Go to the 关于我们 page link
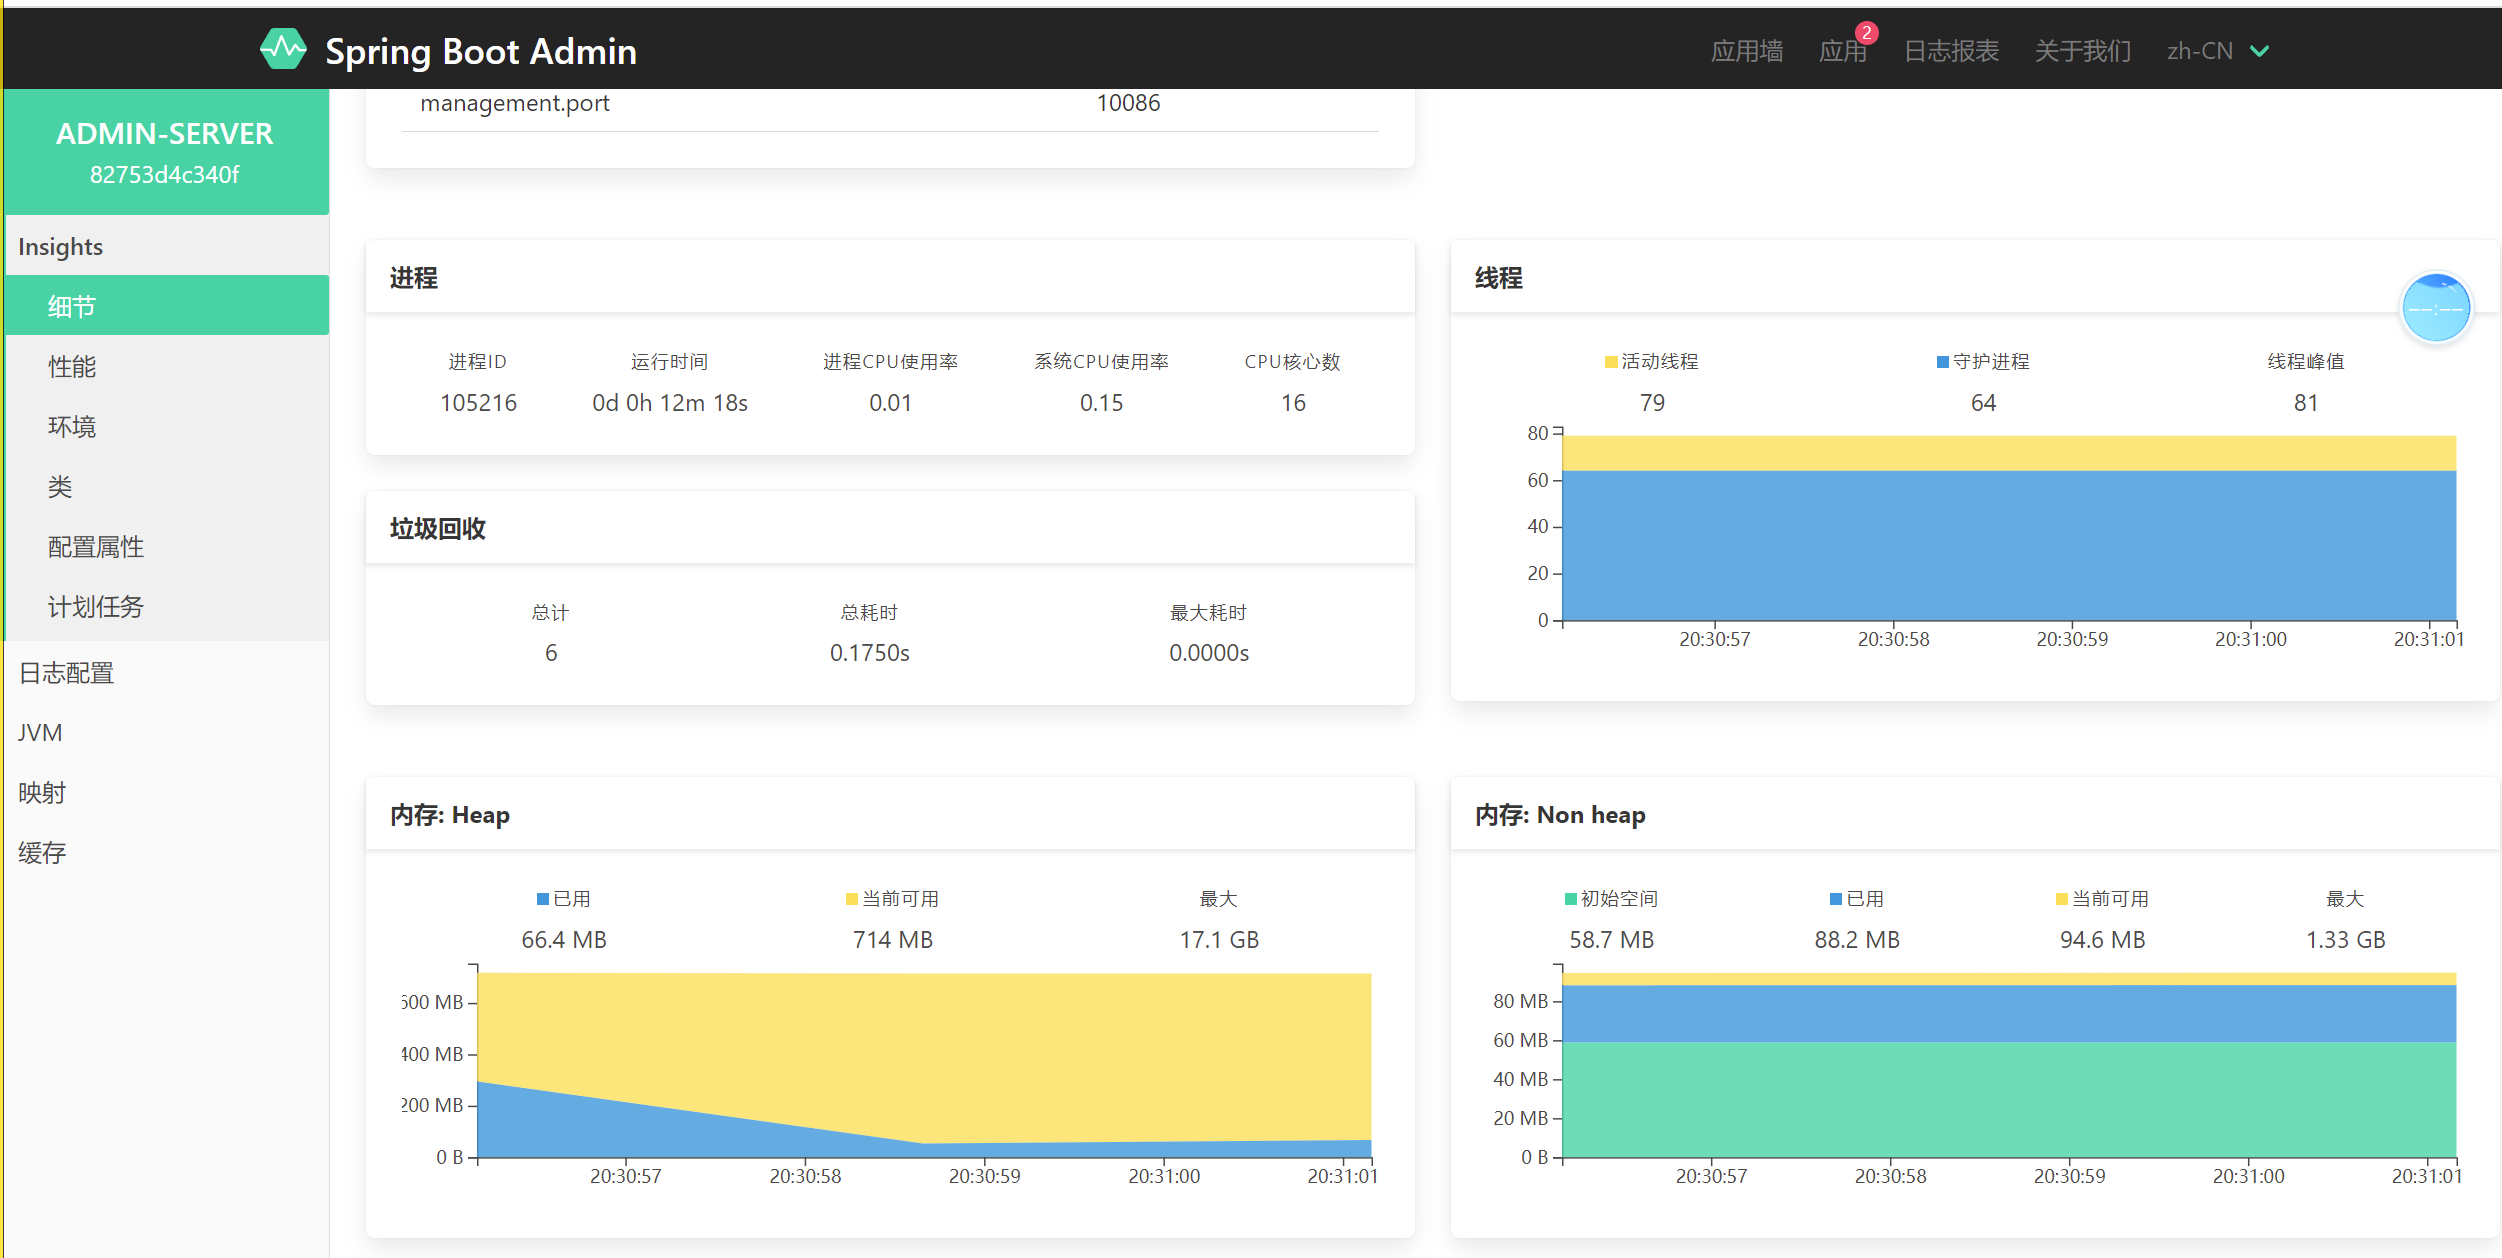Screen dimensions: 2502x1258 2082,51
